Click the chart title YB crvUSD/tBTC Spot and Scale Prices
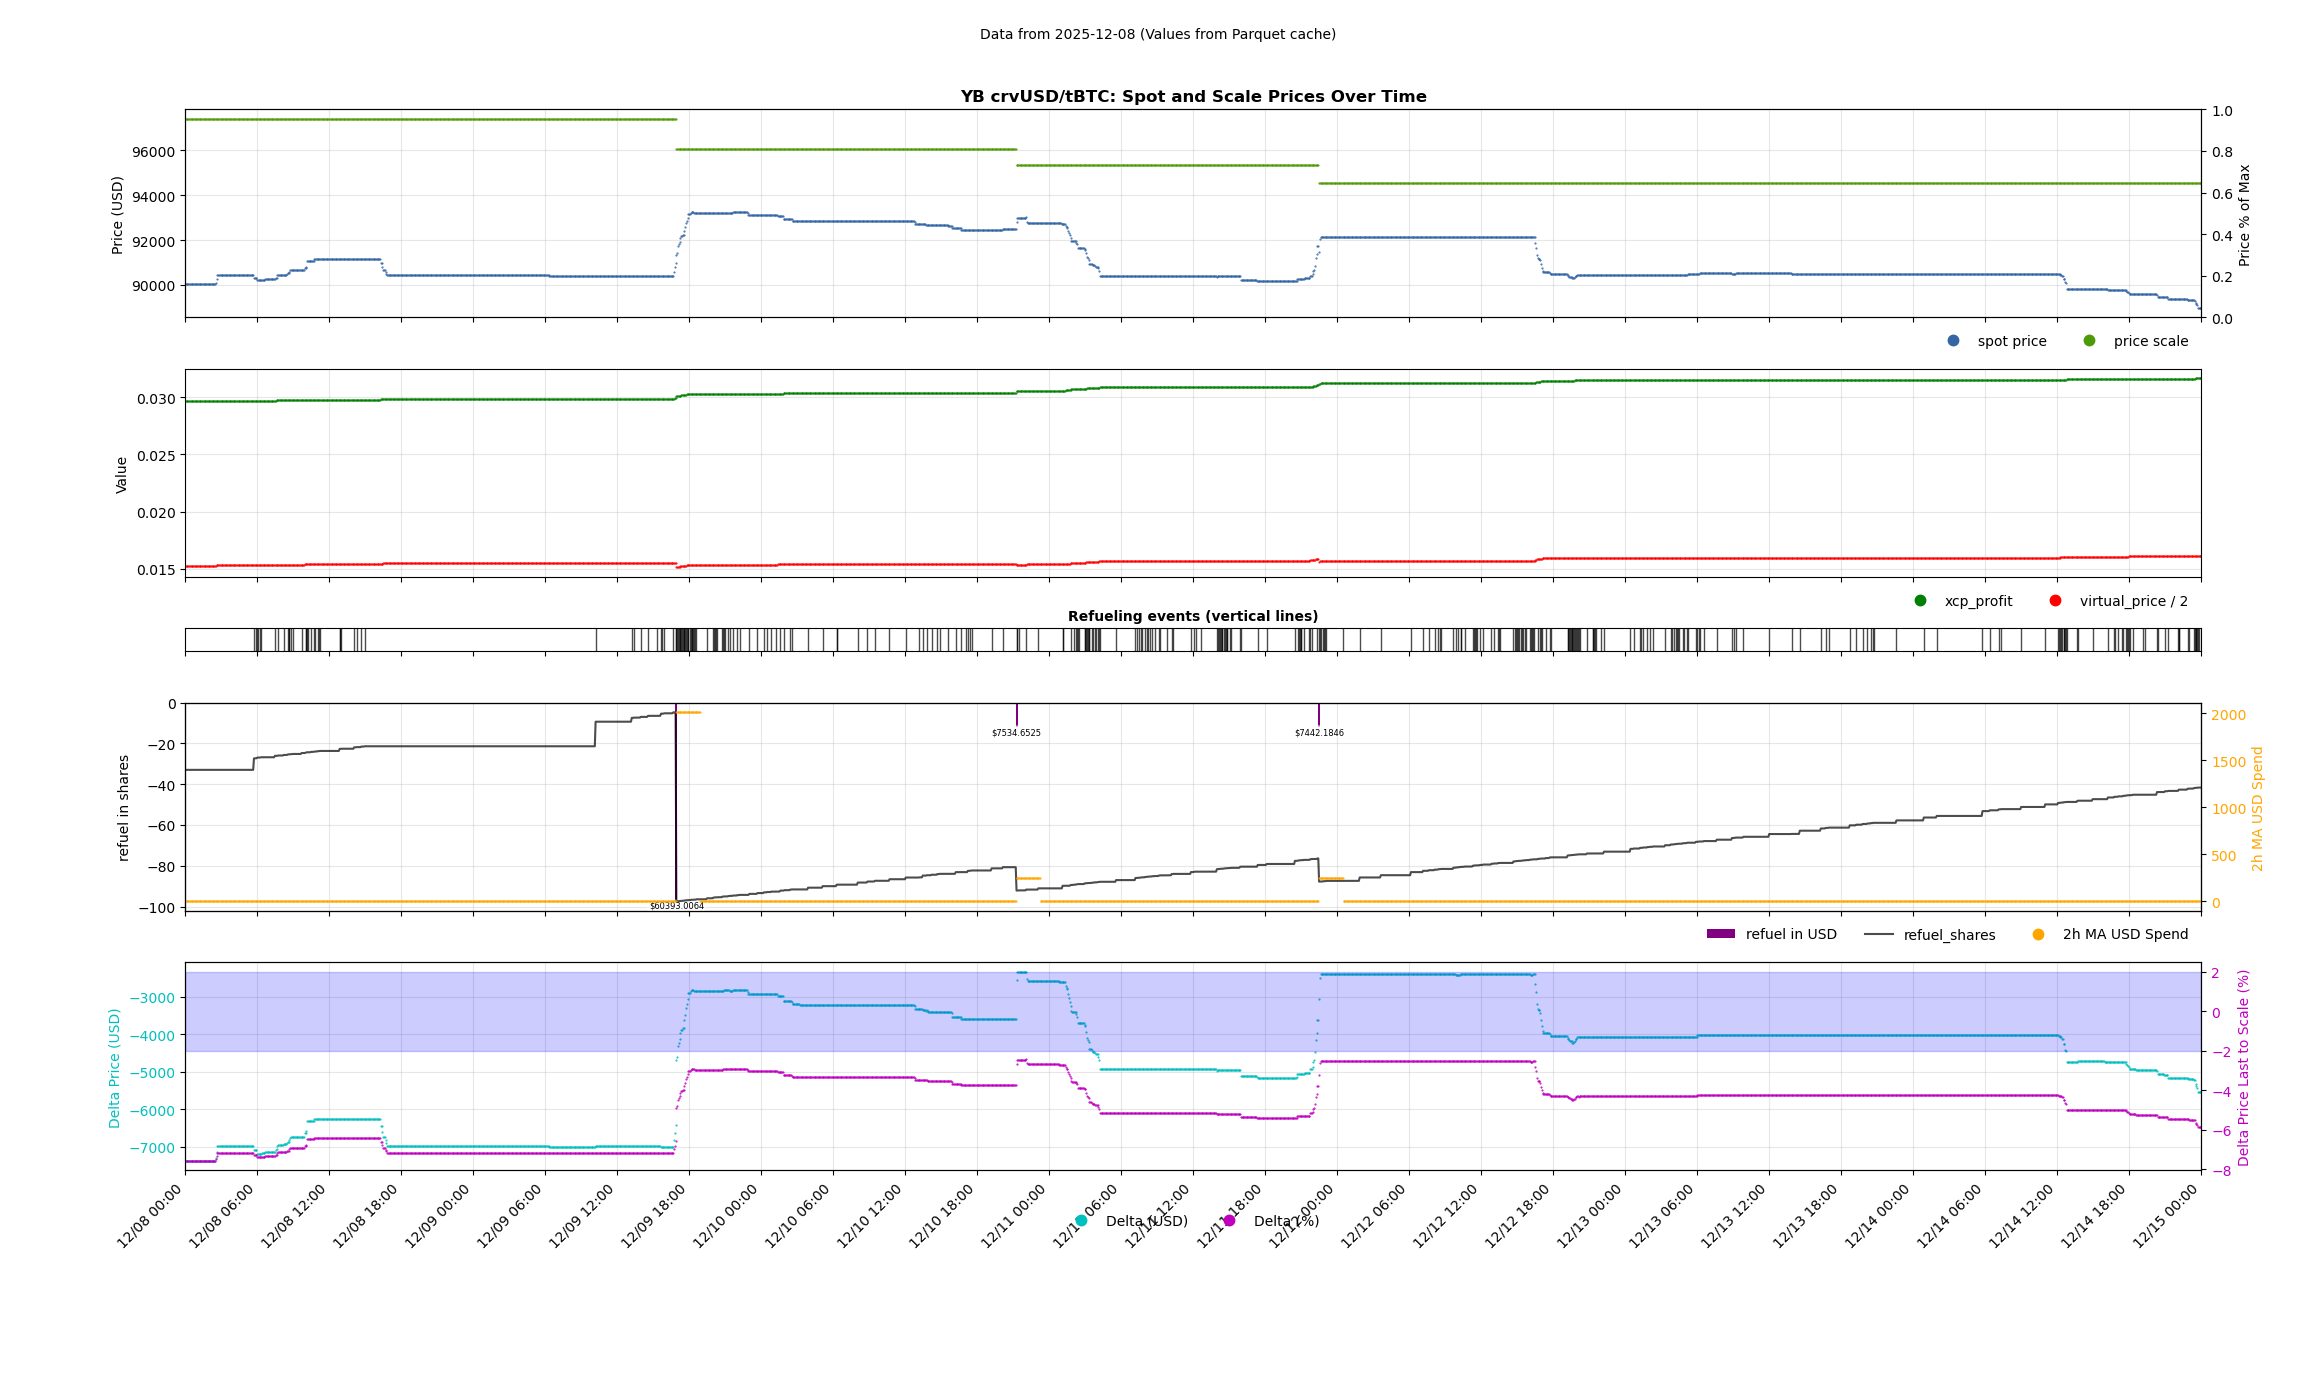 click(x=1193, y=97)
